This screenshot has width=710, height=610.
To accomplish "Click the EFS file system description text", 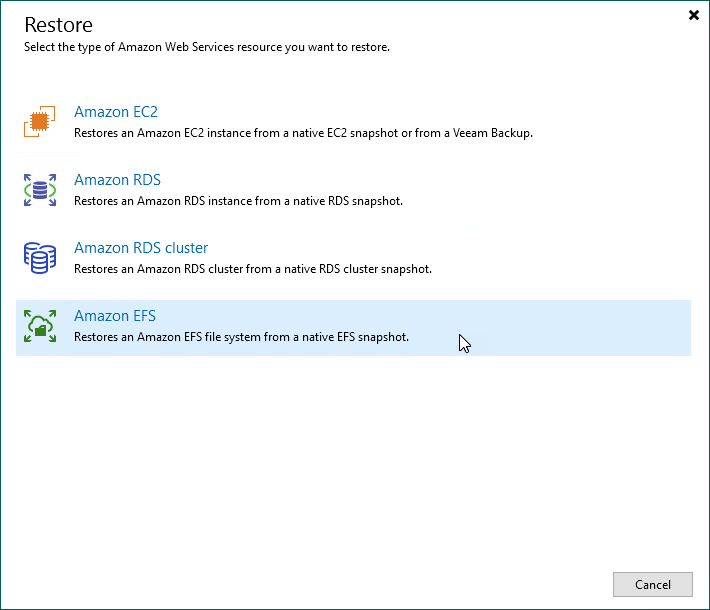I will coord(241,337).
